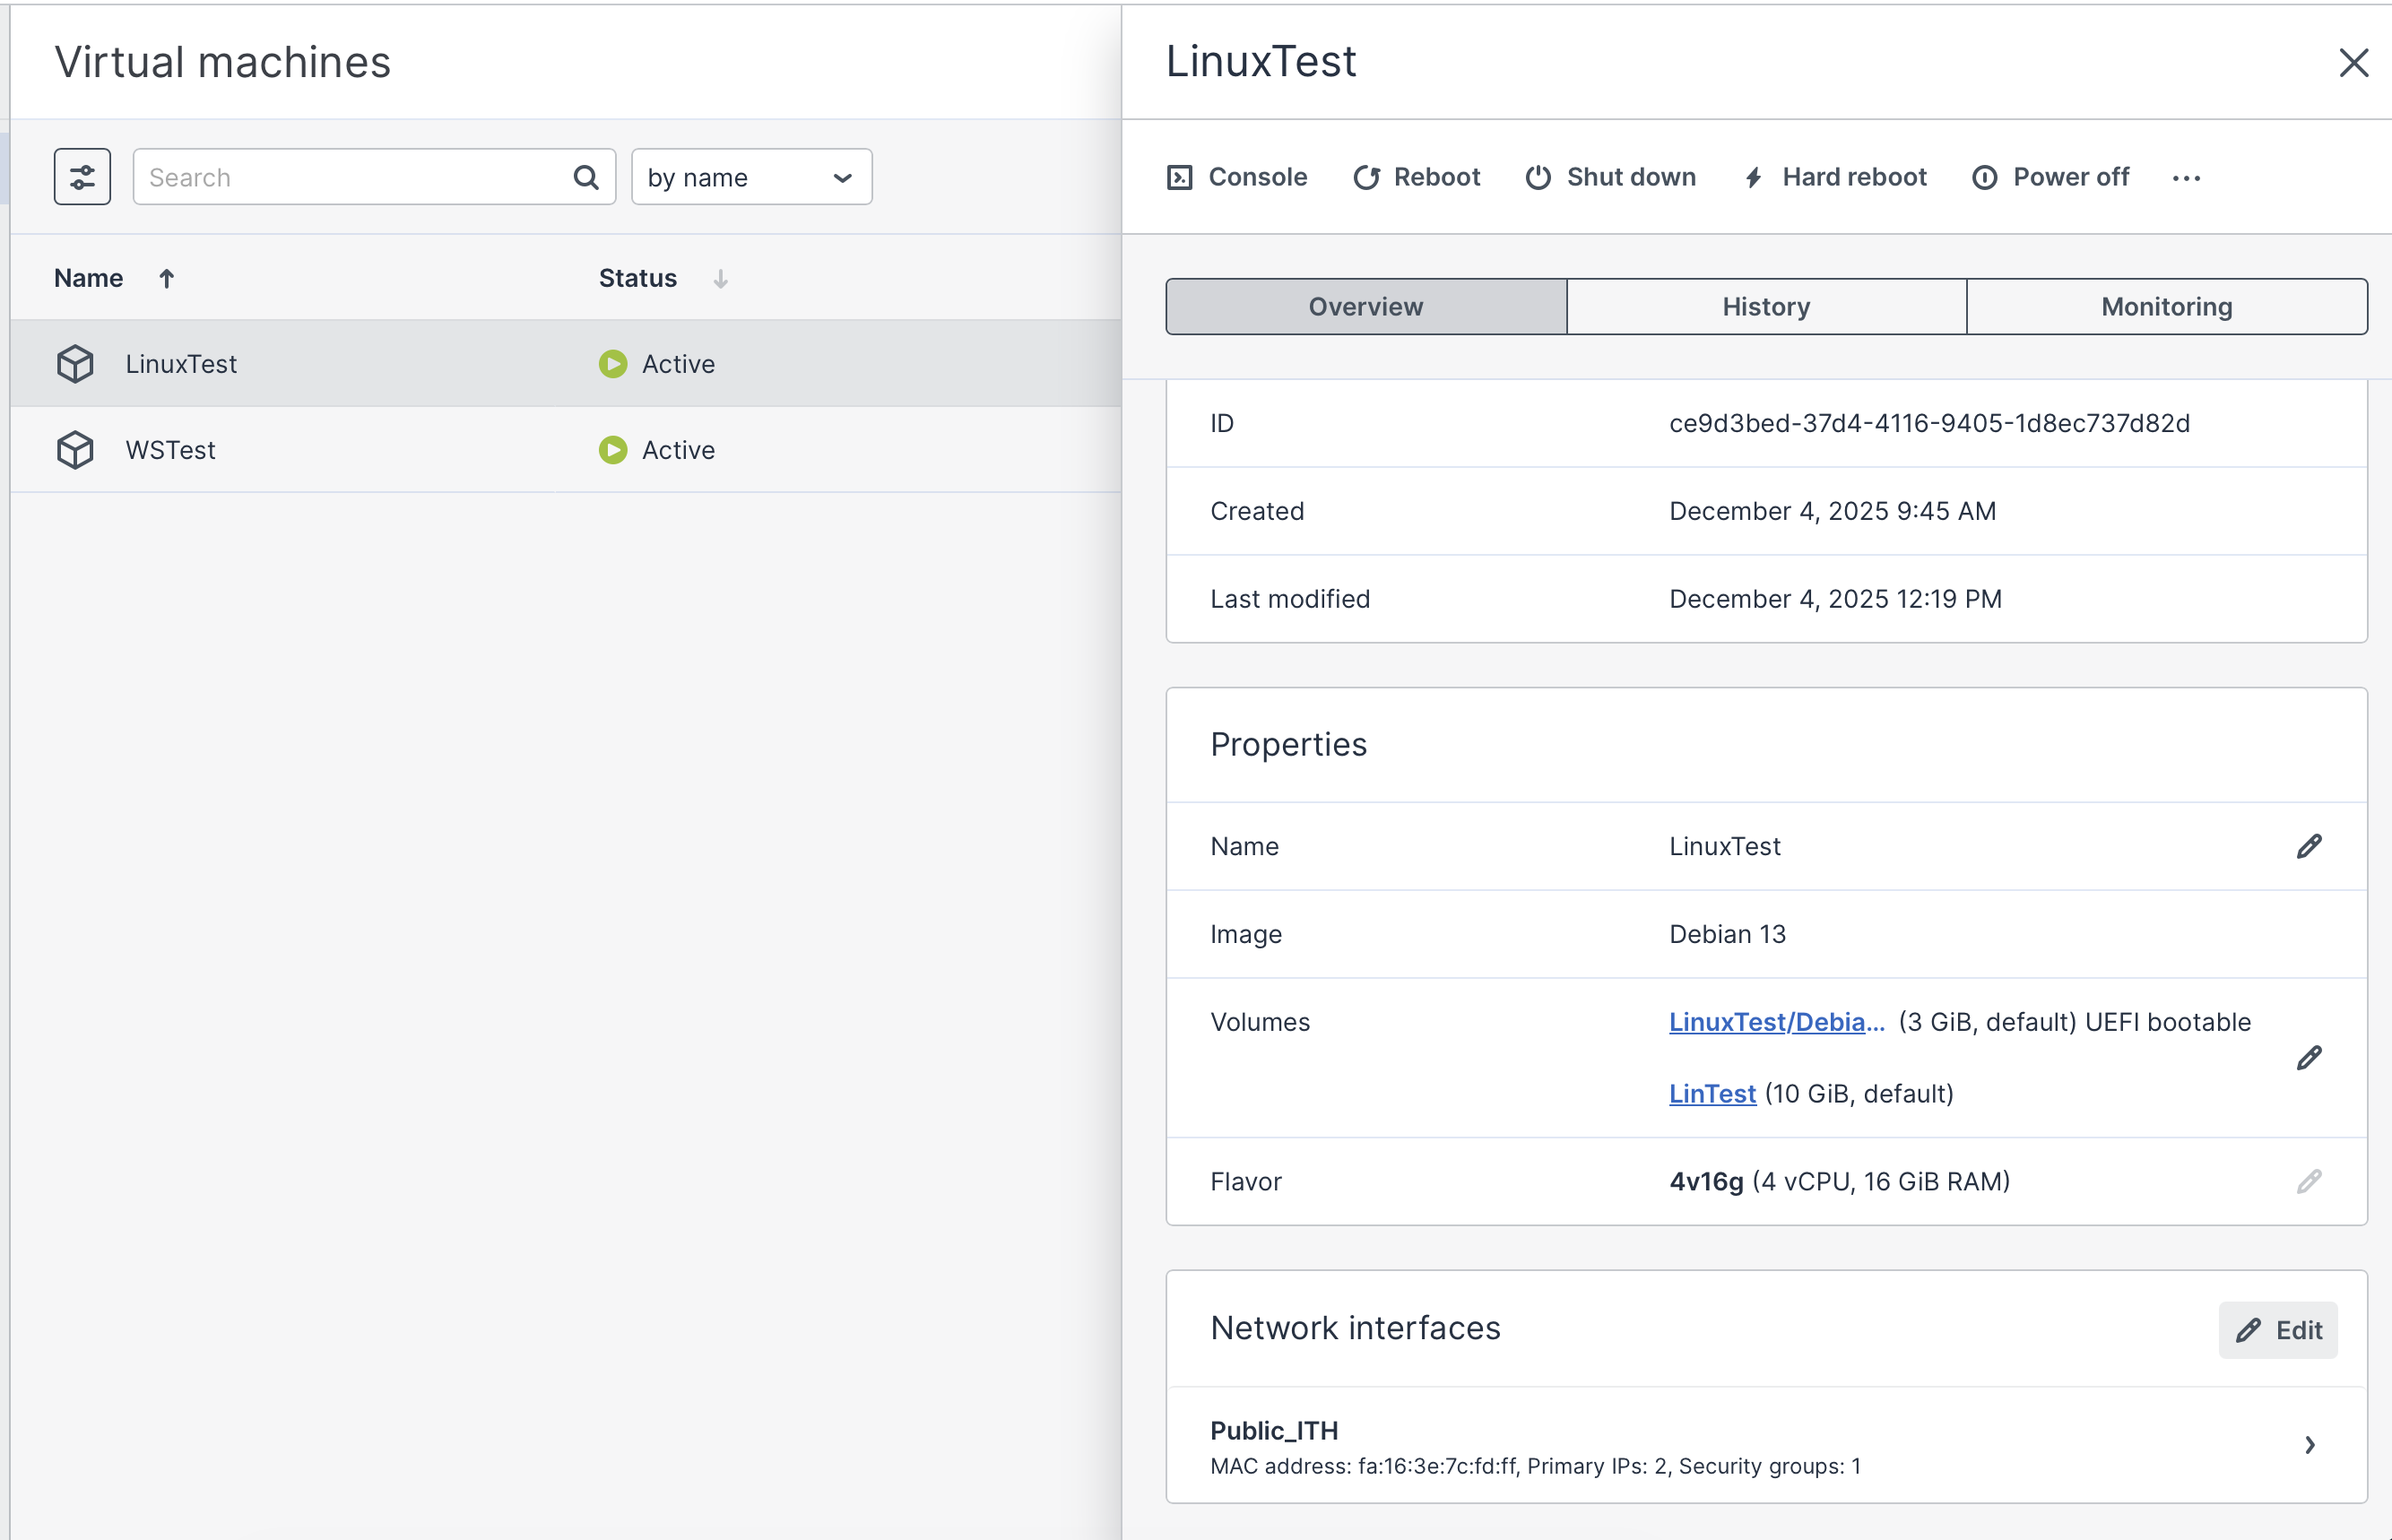Expand the Public_ITH network interface

point(2309,1444)
